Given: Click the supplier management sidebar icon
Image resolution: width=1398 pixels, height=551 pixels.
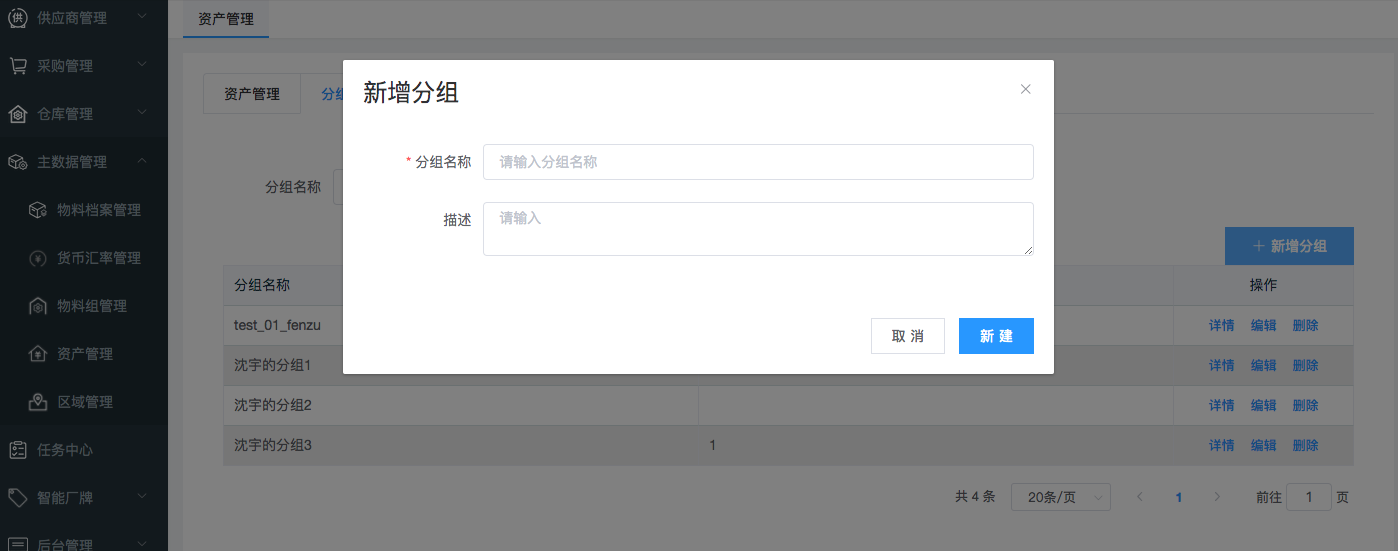Looking at the screenshot, I should [17, 17].
